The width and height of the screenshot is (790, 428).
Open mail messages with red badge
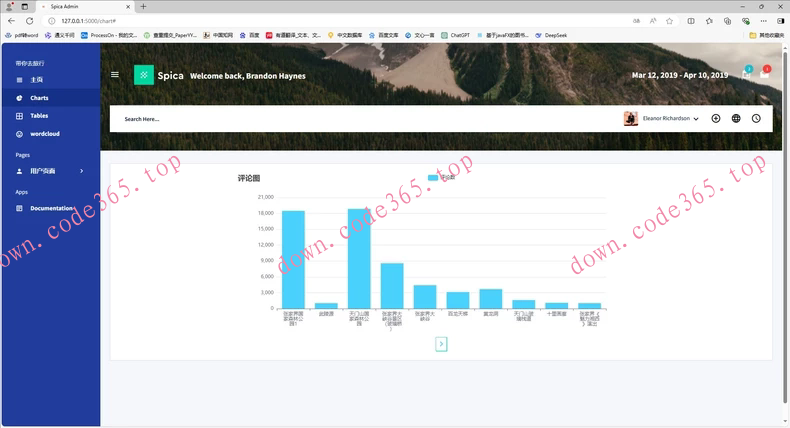click(x=765, y=73)
